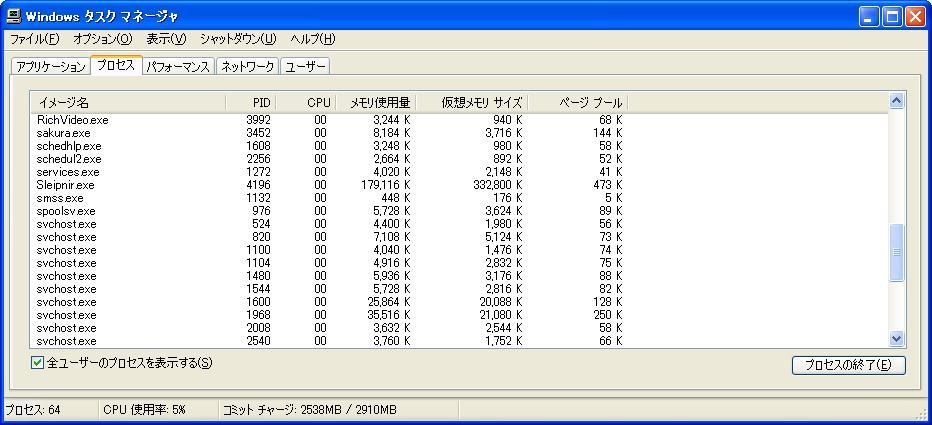Open the 表示(V) menu

166,39
